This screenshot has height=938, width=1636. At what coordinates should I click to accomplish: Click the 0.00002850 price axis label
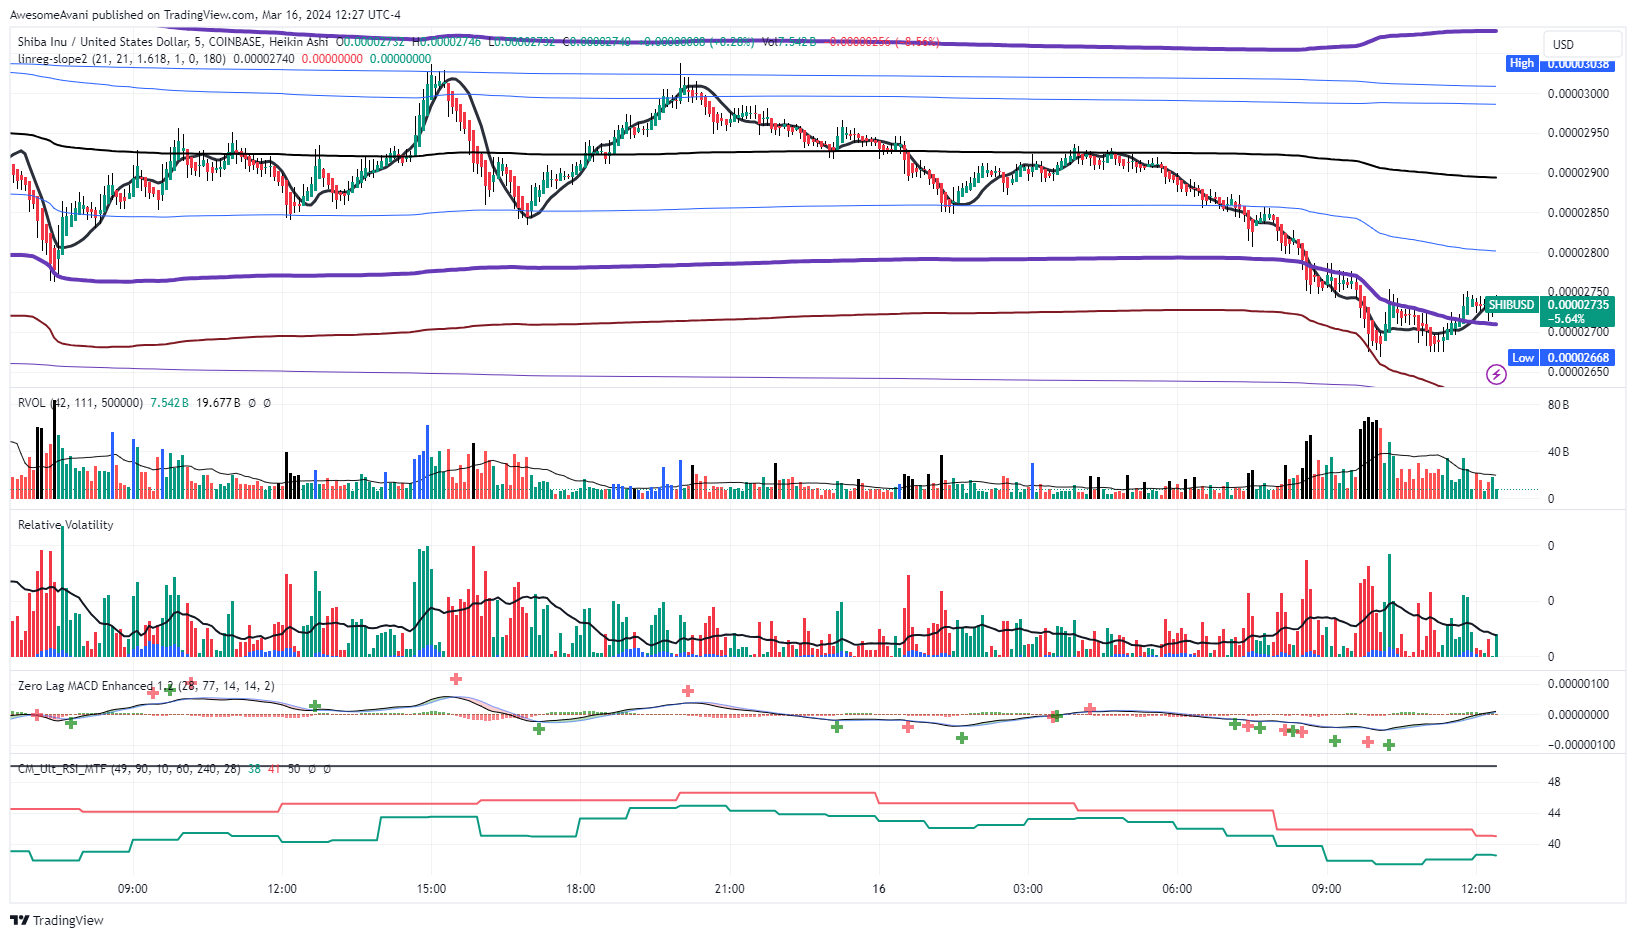(1578, 213)
